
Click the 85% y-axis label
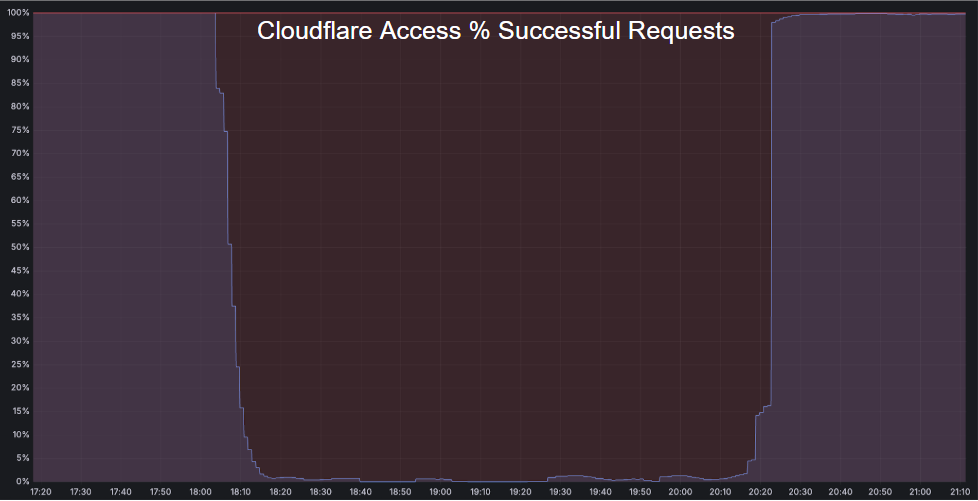click(x=21, y=83)
